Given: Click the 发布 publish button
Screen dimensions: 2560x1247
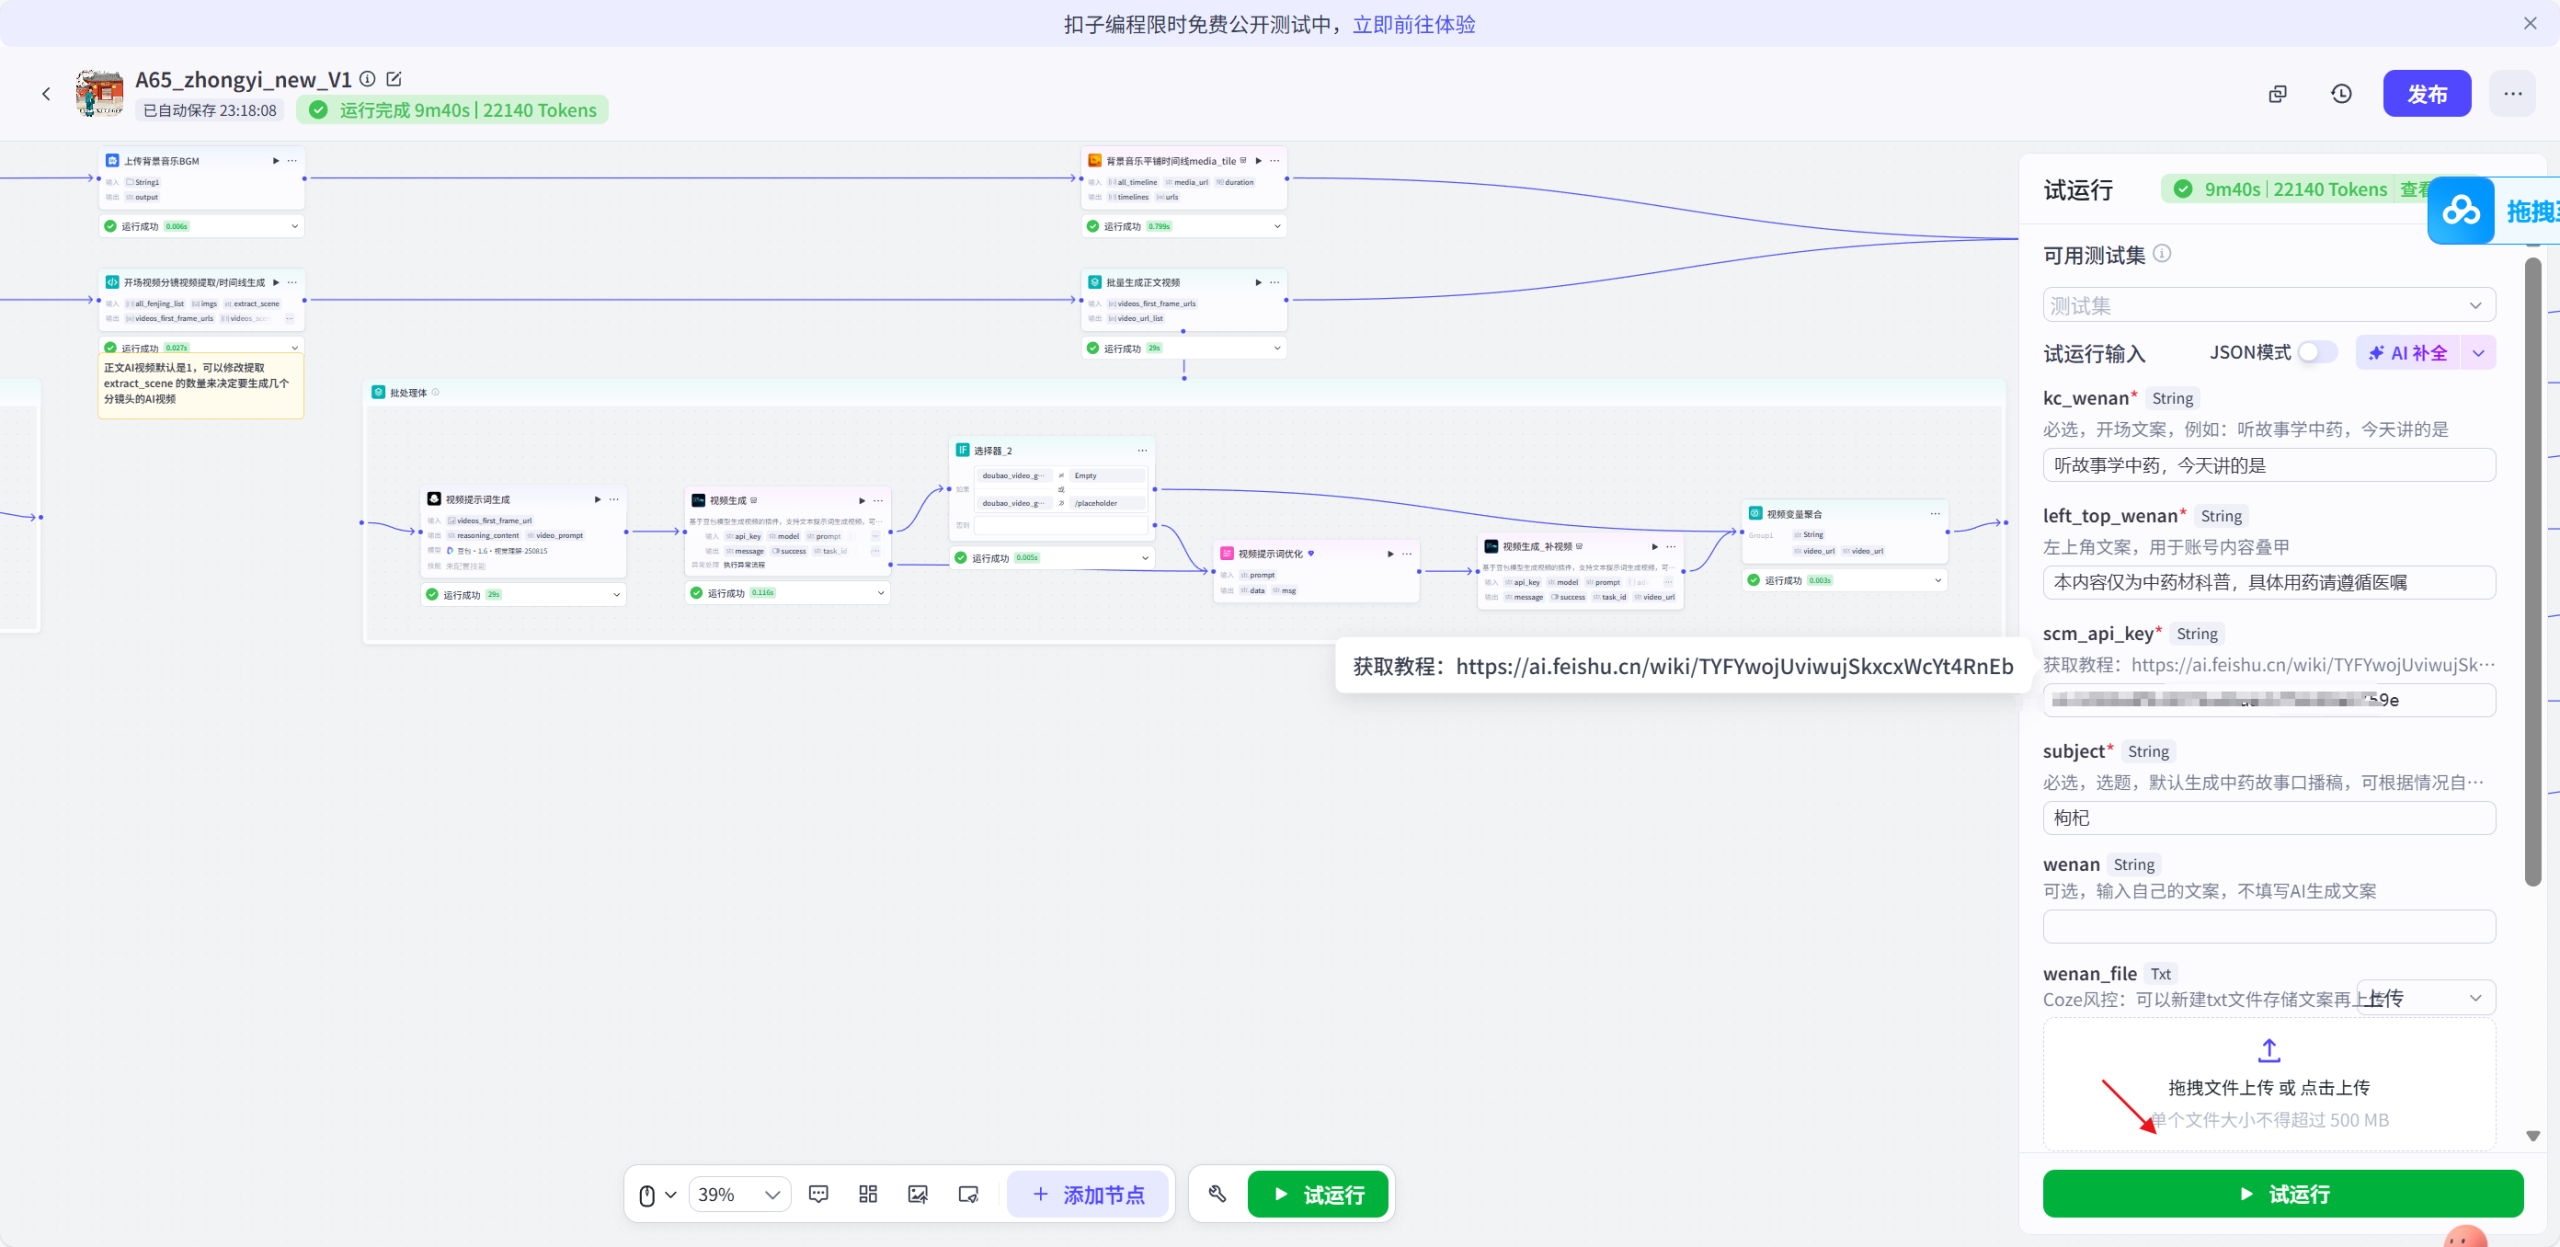Looking at the screenshot, I should pyautogui.click(x=2426, y=94).
